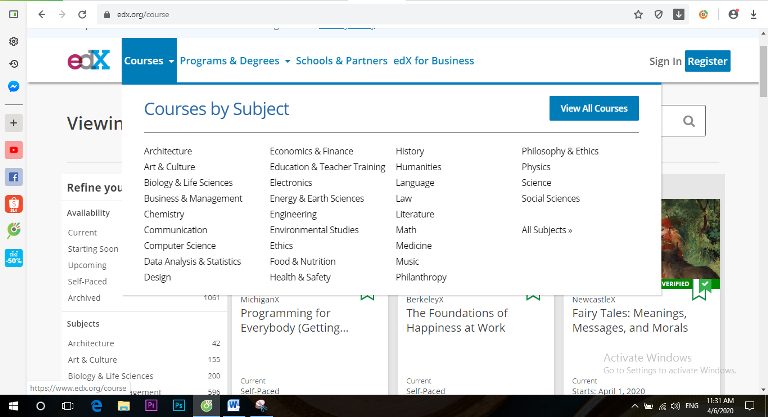768x417 pixels.
Task: Filter by Upcoming availability
Action: [87, 265]
